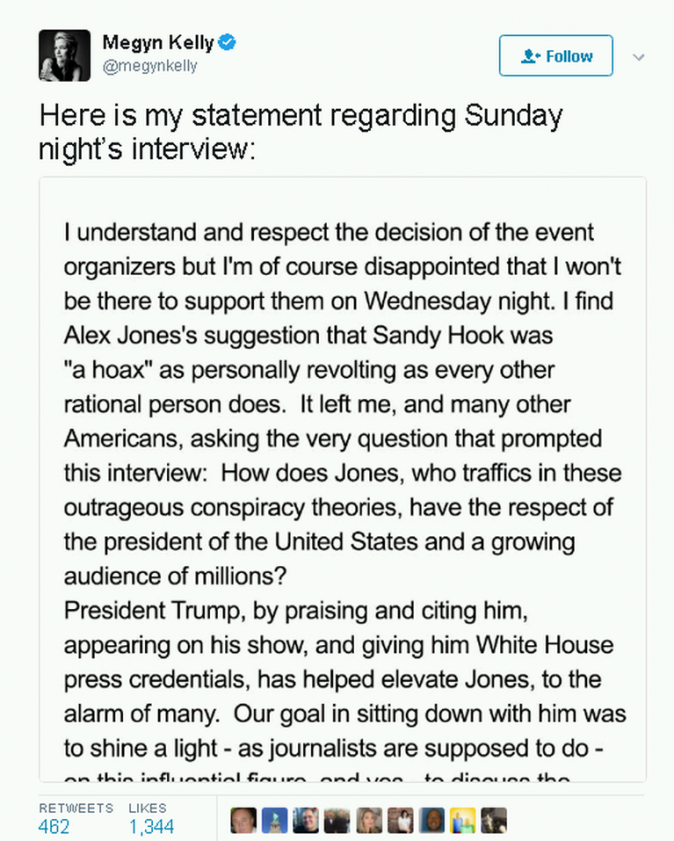Click the seventh liker avatar in the row

click(x=431, y=821)
